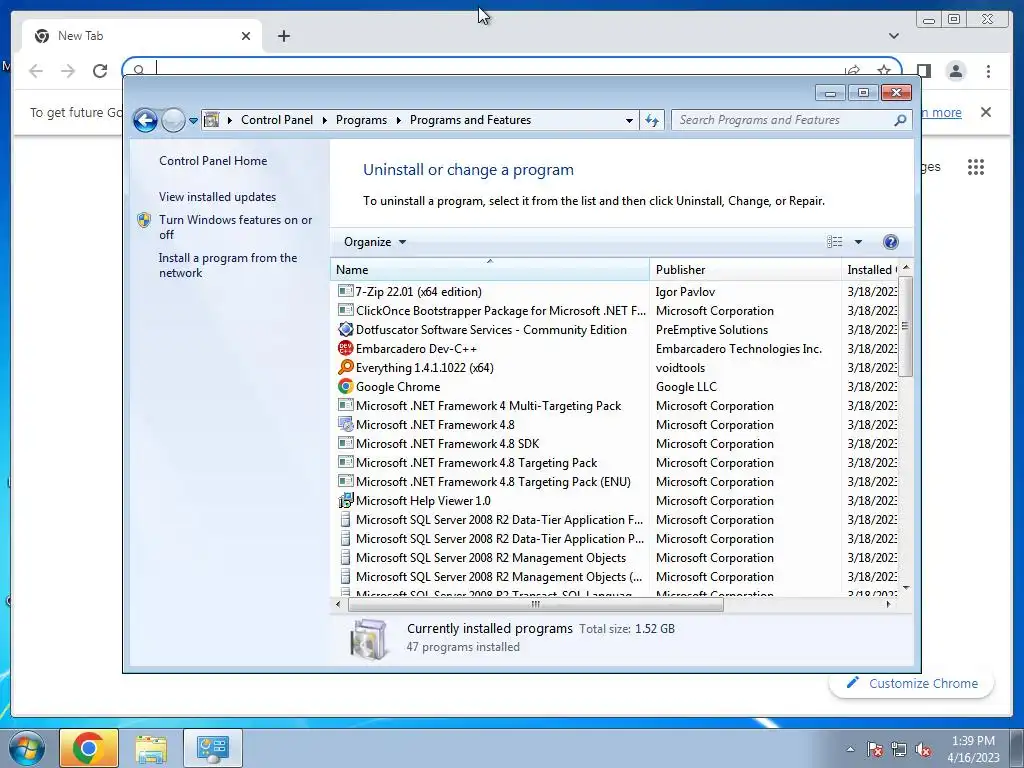Select .NET Framework 4 Multi-Targeting Pack icon

[x=345, y=405]
